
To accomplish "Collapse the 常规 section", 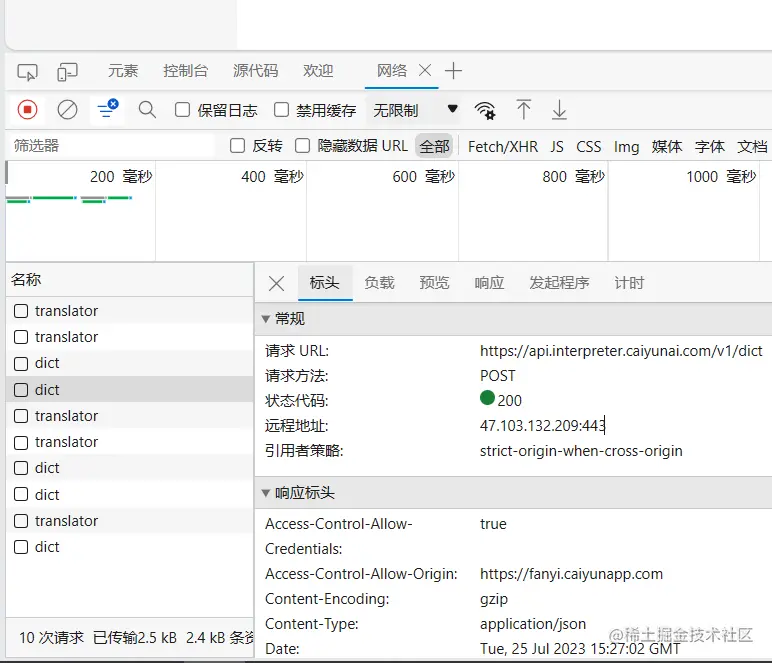I will click(265, 319).
